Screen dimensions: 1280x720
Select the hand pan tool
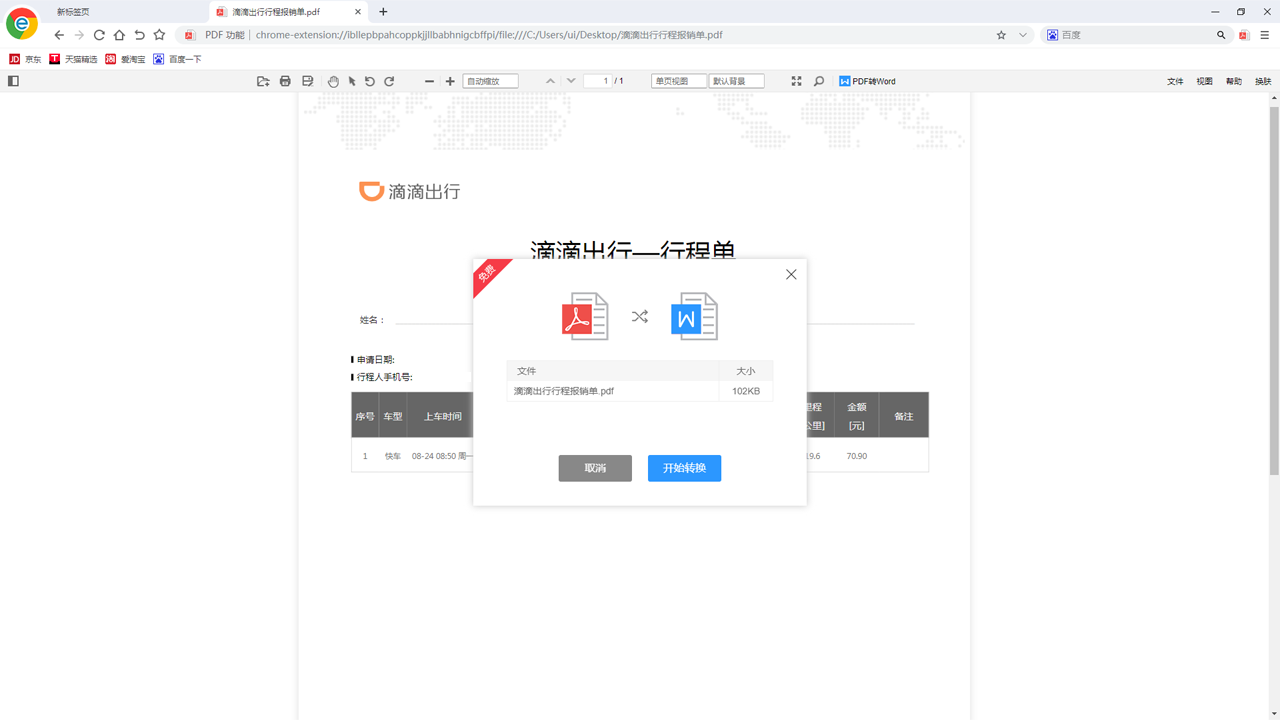tap(333, 81)
